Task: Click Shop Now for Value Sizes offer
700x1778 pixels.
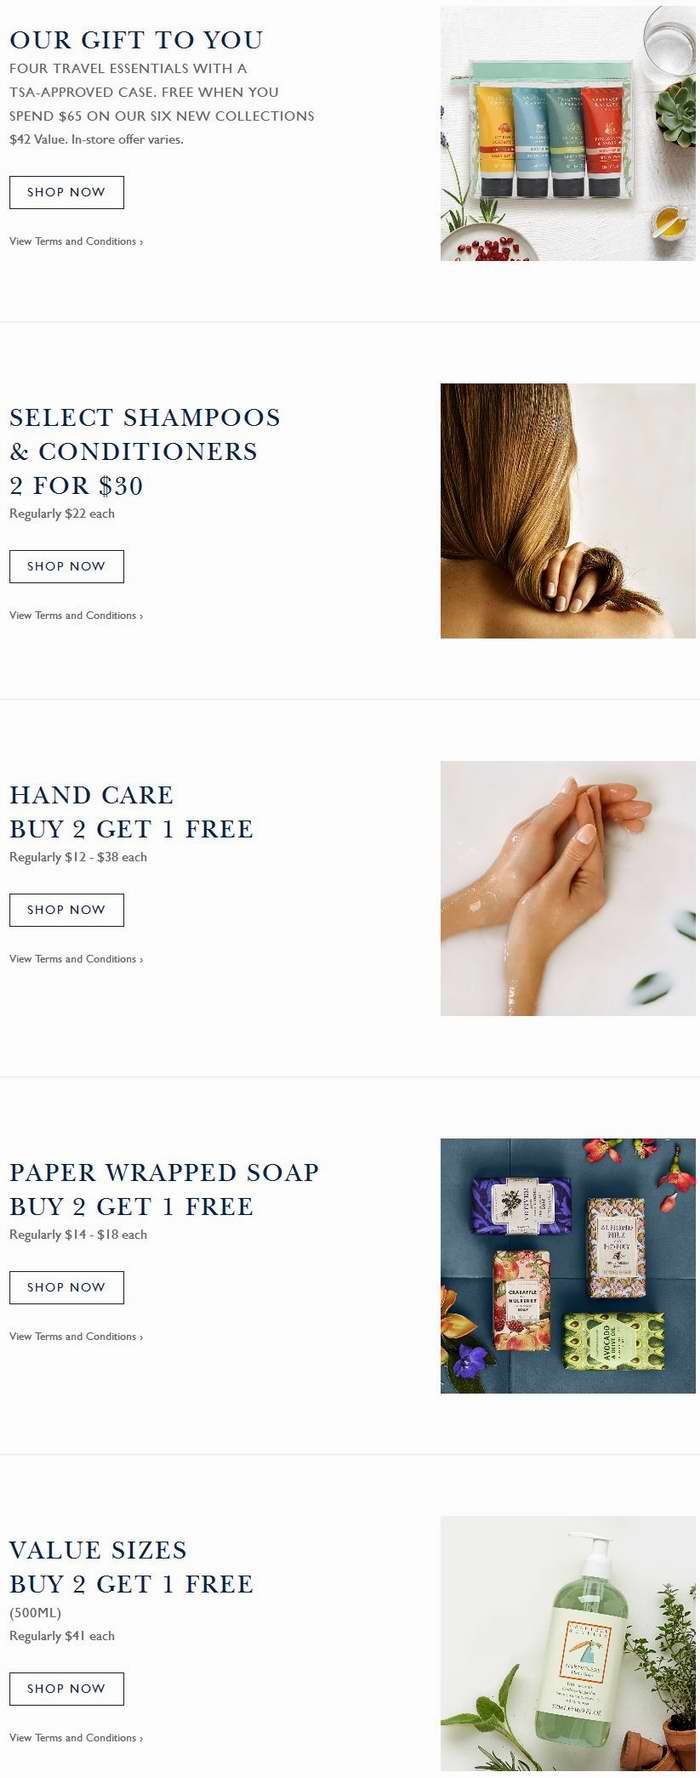Action: point(66,1688)
